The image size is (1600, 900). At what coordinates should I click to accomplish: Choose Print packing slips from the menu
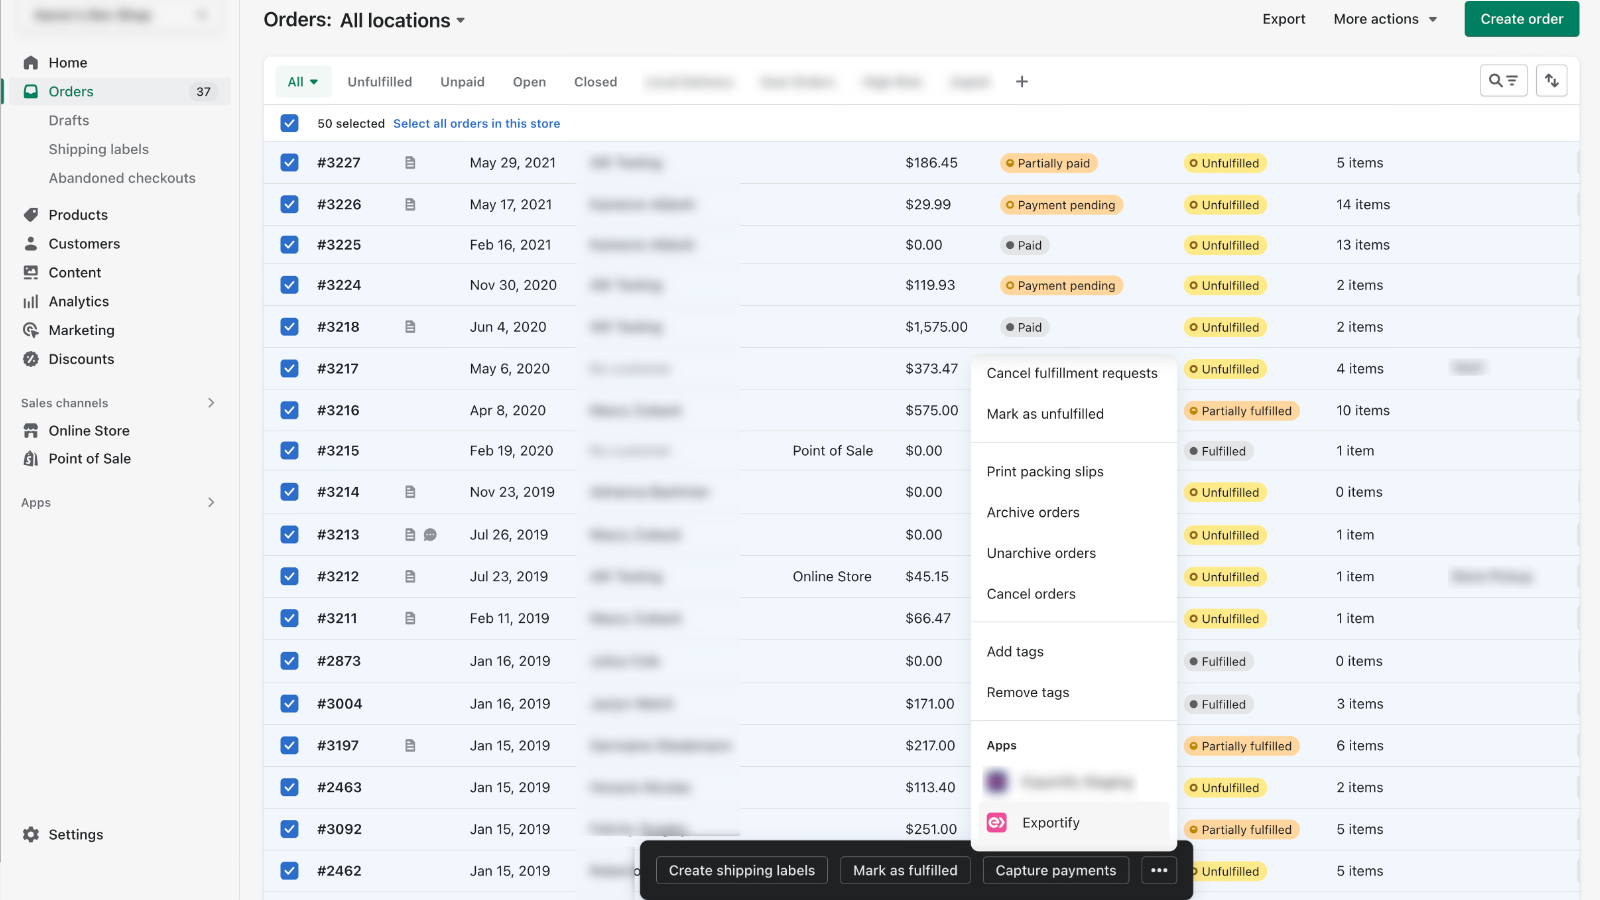click(x=1045, y=471)
